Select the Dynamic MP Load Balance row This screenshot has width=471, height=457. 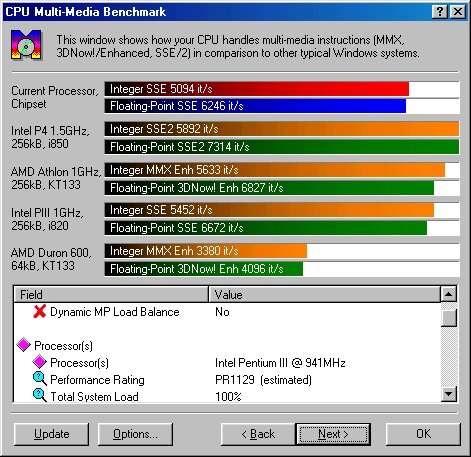(x=227, y=312)
